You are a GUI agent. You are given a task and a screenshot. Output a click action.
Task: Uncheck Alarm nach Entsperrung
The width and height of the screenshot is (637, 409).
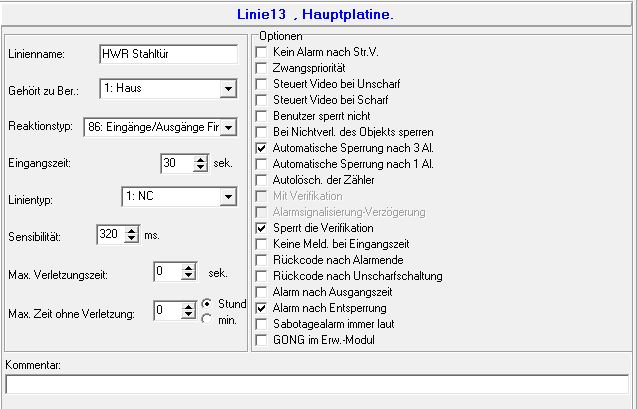262,308
